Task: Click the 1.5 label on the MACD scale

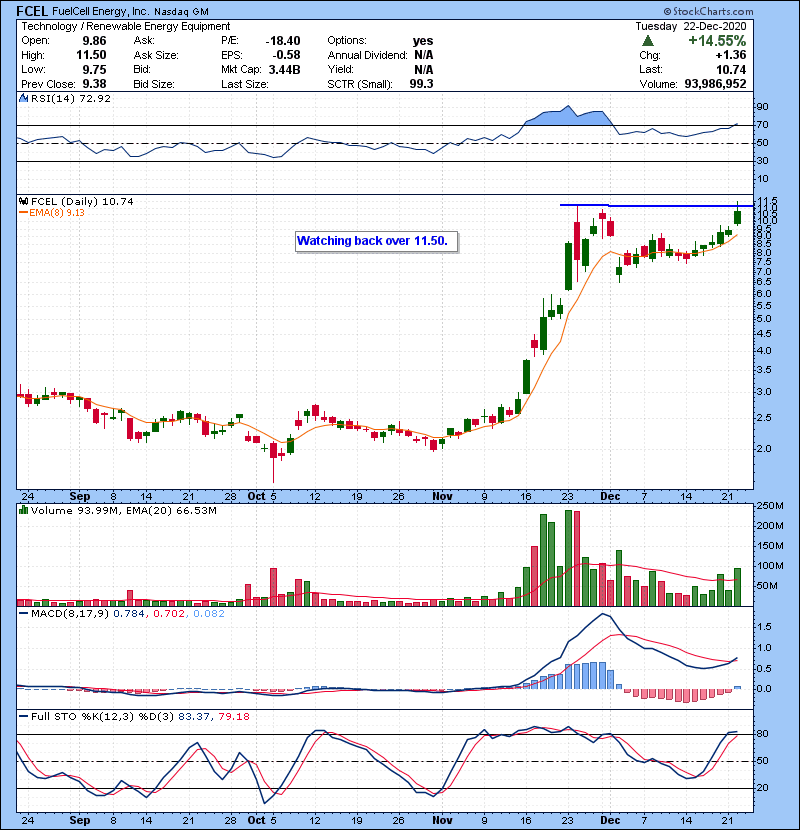Action: click(763, 627)
